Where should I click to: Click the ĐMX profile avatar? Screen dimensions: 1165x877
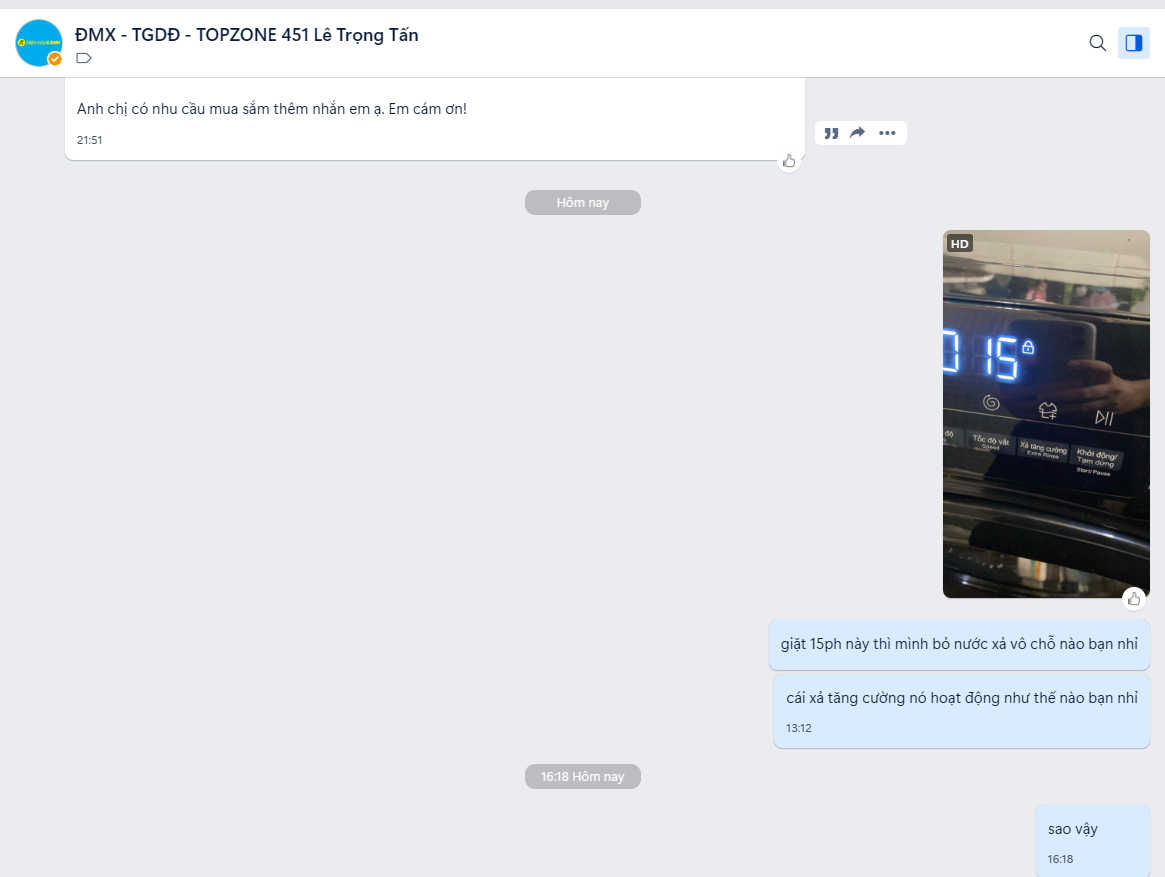point(38,42)
